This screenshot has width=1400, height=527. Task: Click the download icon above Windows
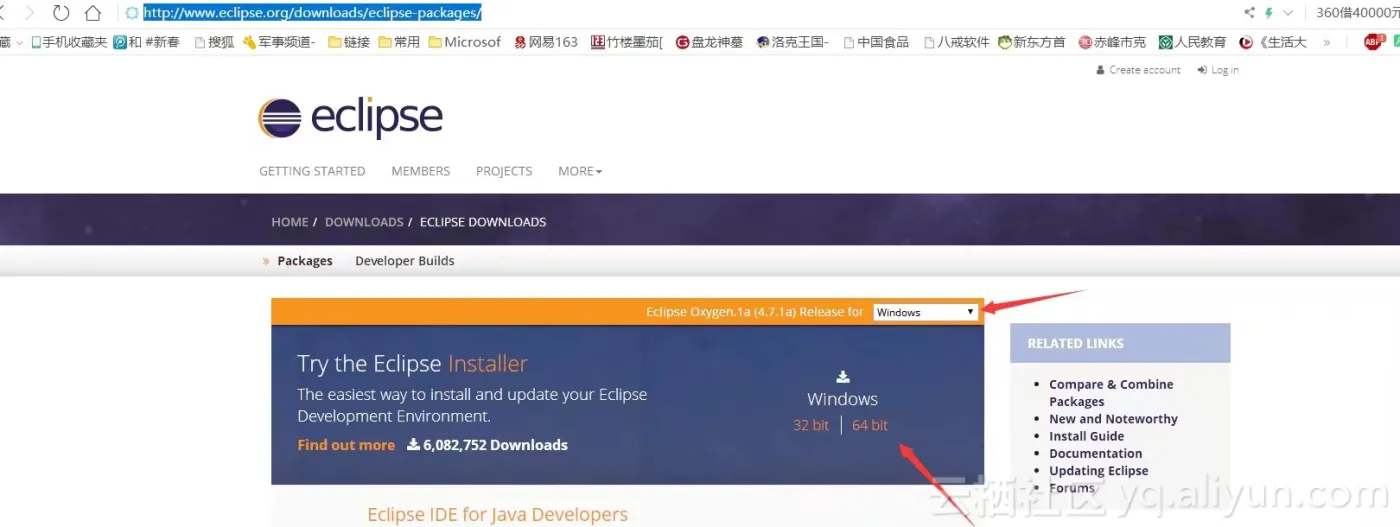[x=843, y=377]
